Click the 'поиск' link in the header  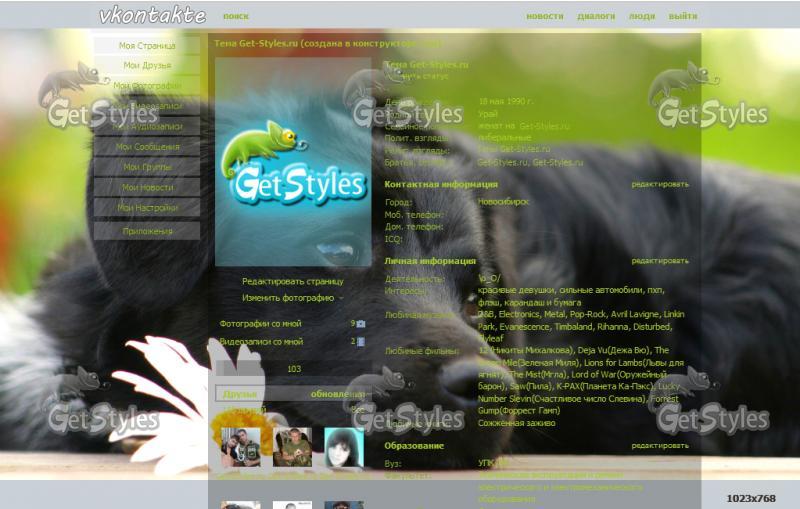(x=236, y=16)
